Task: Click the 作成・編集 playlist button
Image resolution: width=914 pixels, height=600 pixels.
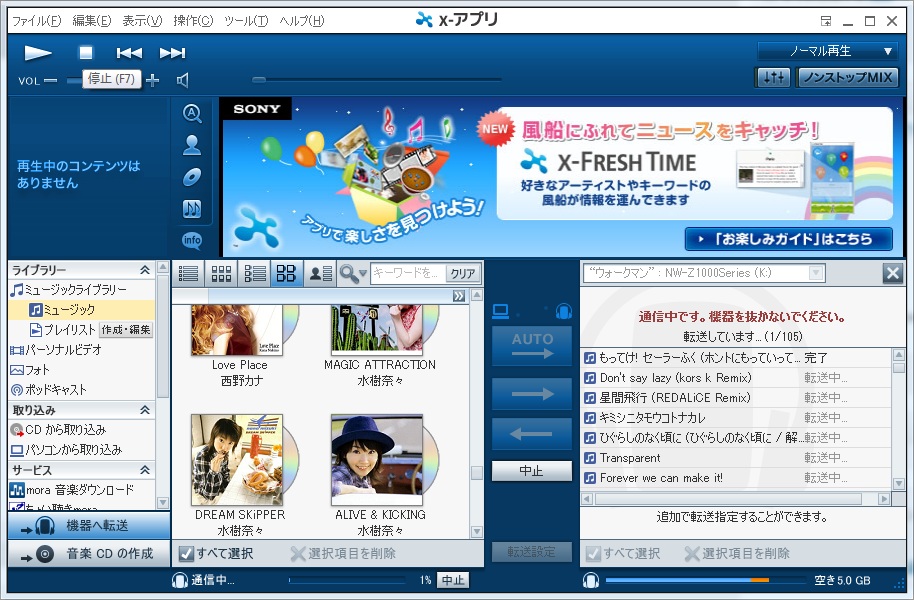Action: point(126,329)
